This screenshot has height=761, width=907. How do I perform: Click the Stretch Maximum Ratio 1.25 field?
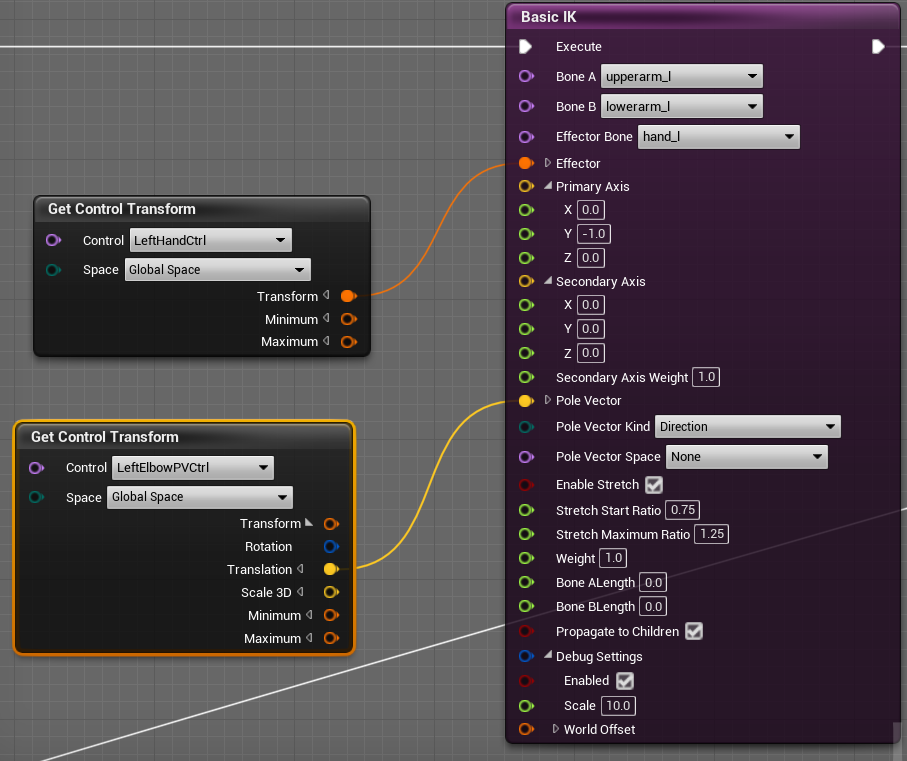711,534
